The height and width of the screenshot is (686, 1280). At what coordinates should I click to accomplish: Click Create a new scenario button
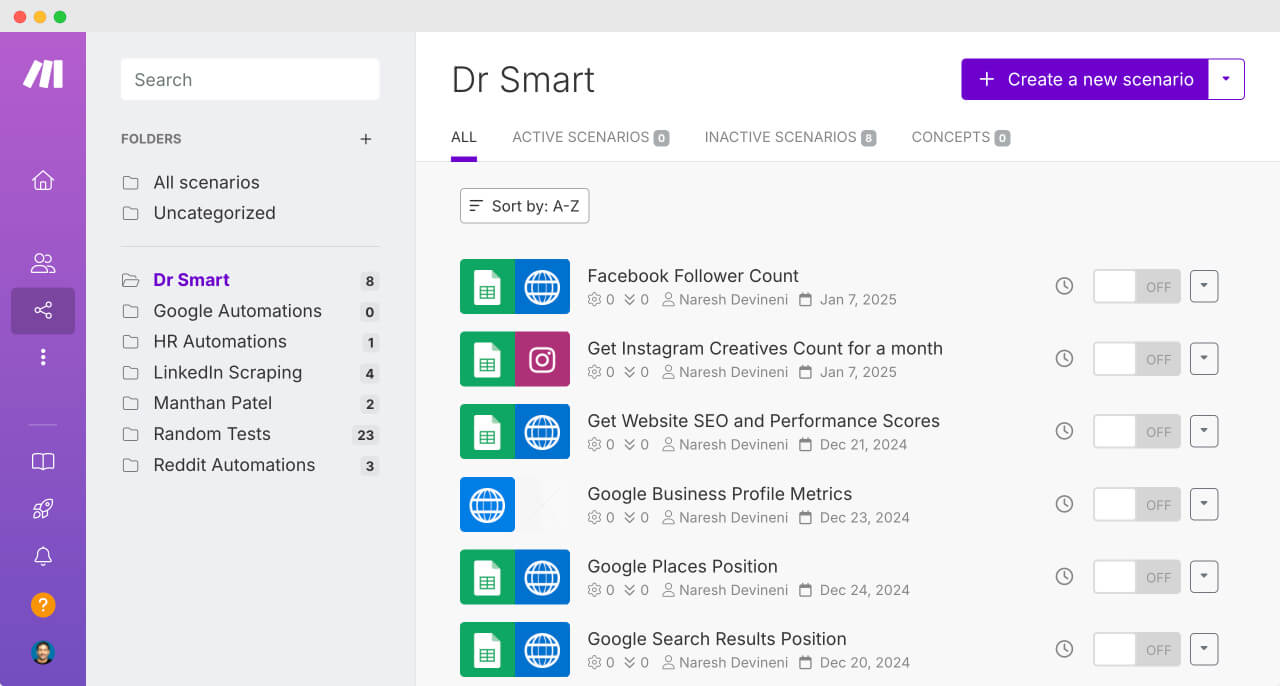coord(1085,79)
